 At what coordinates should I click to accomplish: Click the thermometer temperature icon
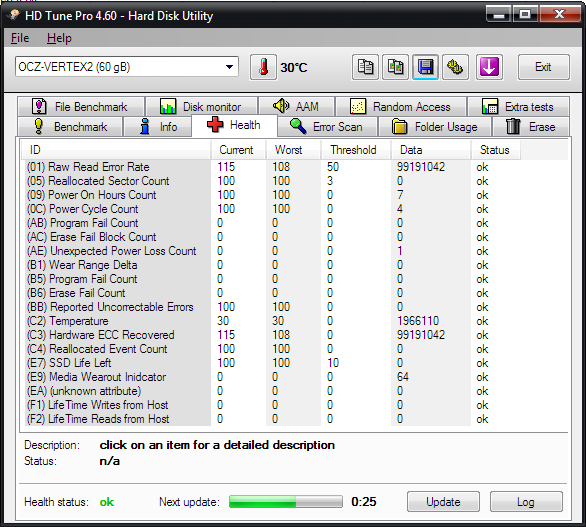click(263, 67)
